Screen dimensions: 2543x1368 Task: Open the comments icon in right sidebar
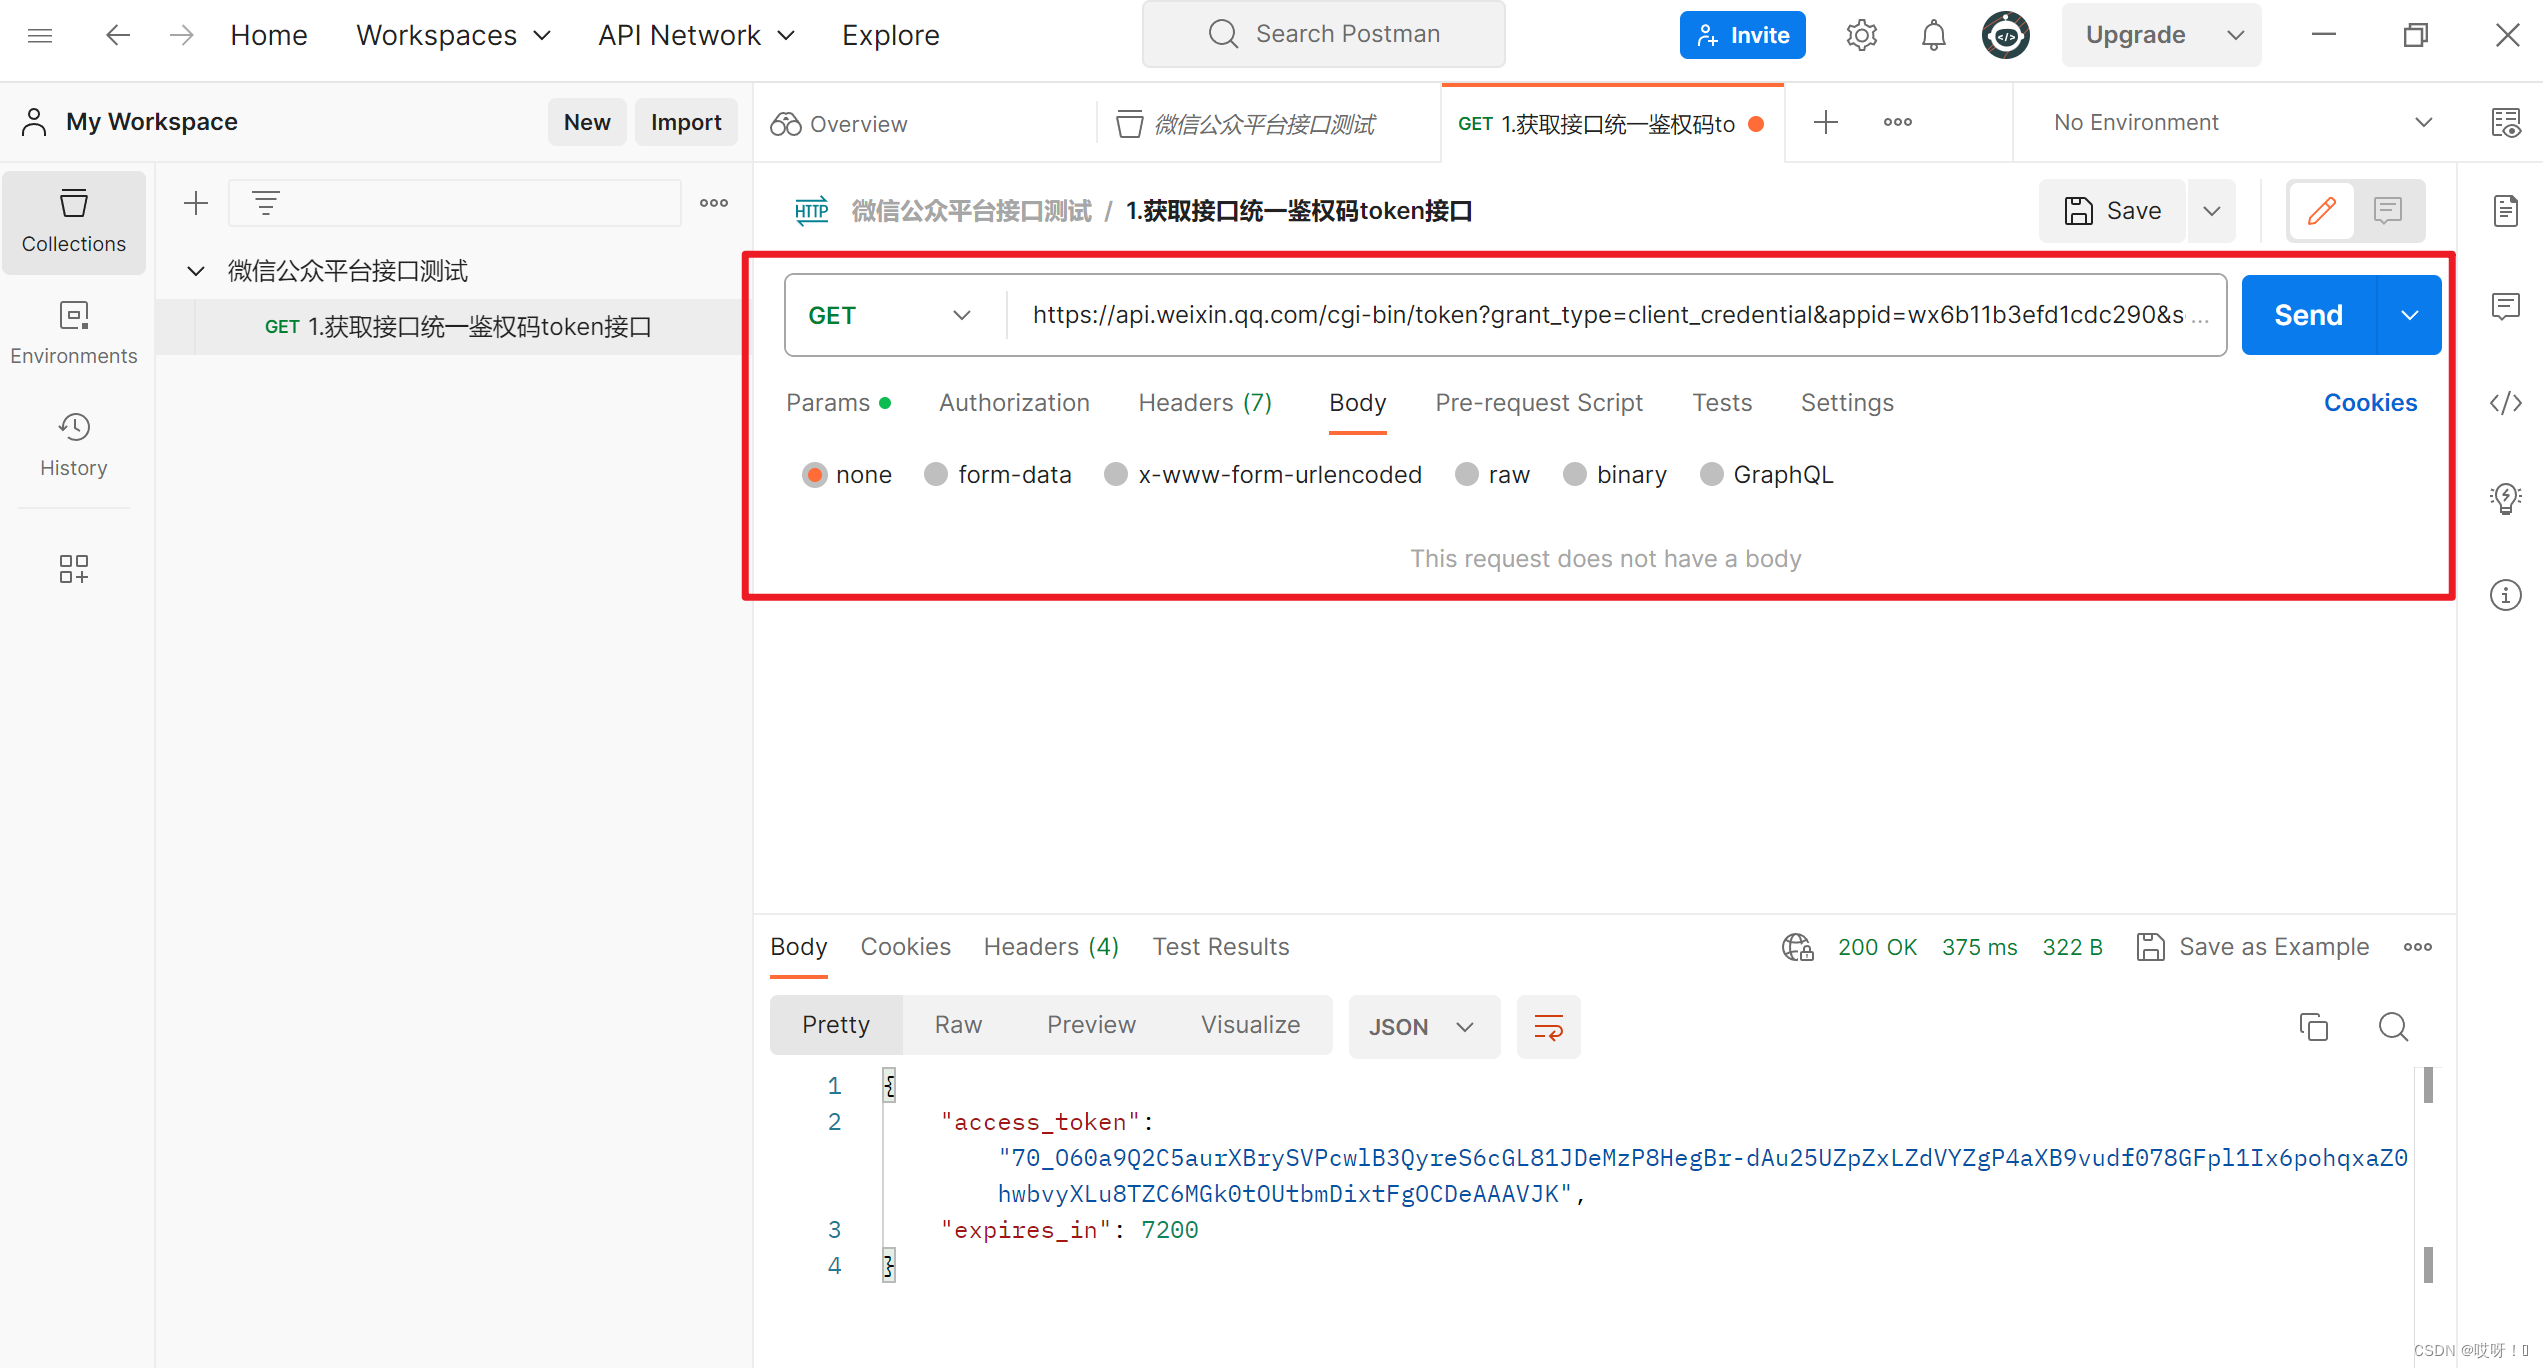click(x=2506, y=306)
